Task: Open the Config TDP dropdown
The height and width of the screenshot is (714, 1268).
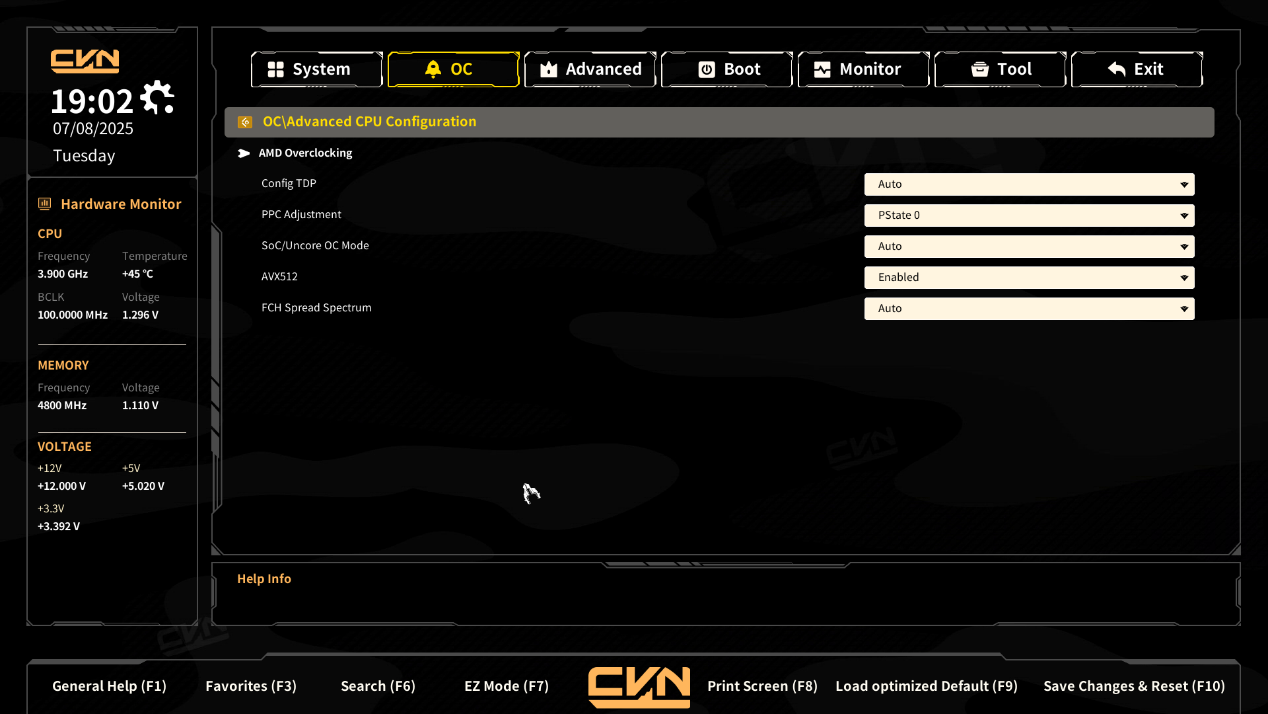Action: 1029,184
